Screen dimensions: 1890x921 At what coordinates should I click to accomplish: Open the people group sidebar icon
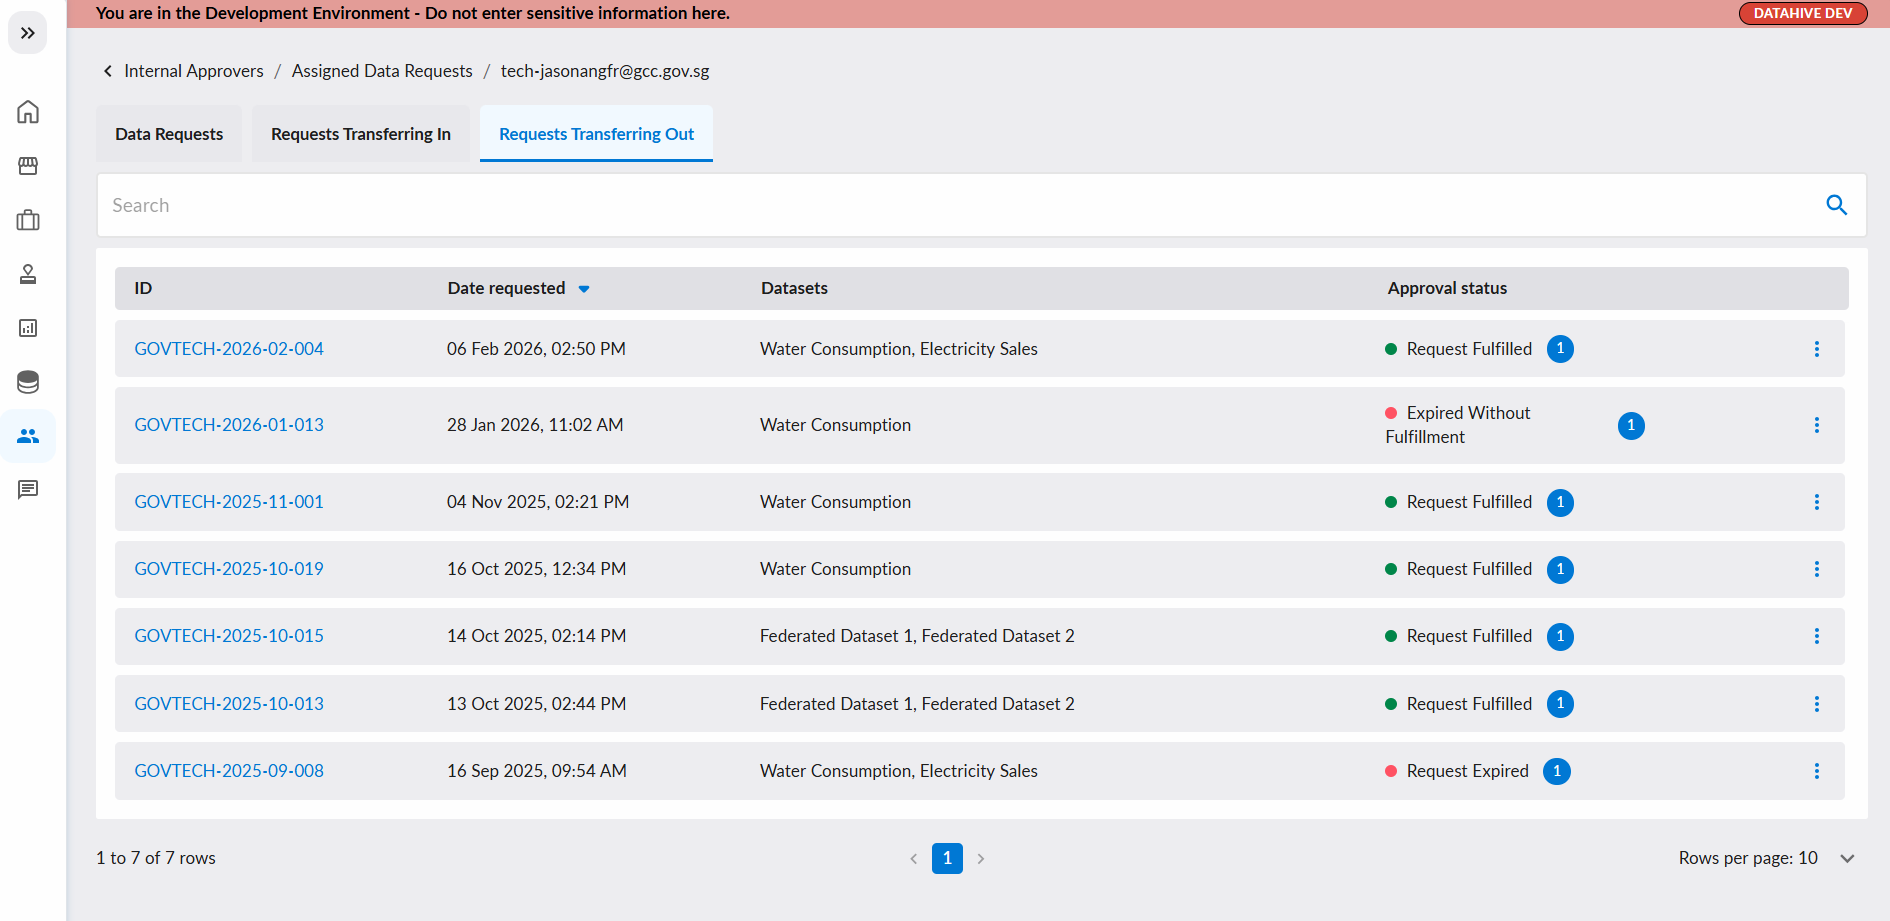click(28, 436)
